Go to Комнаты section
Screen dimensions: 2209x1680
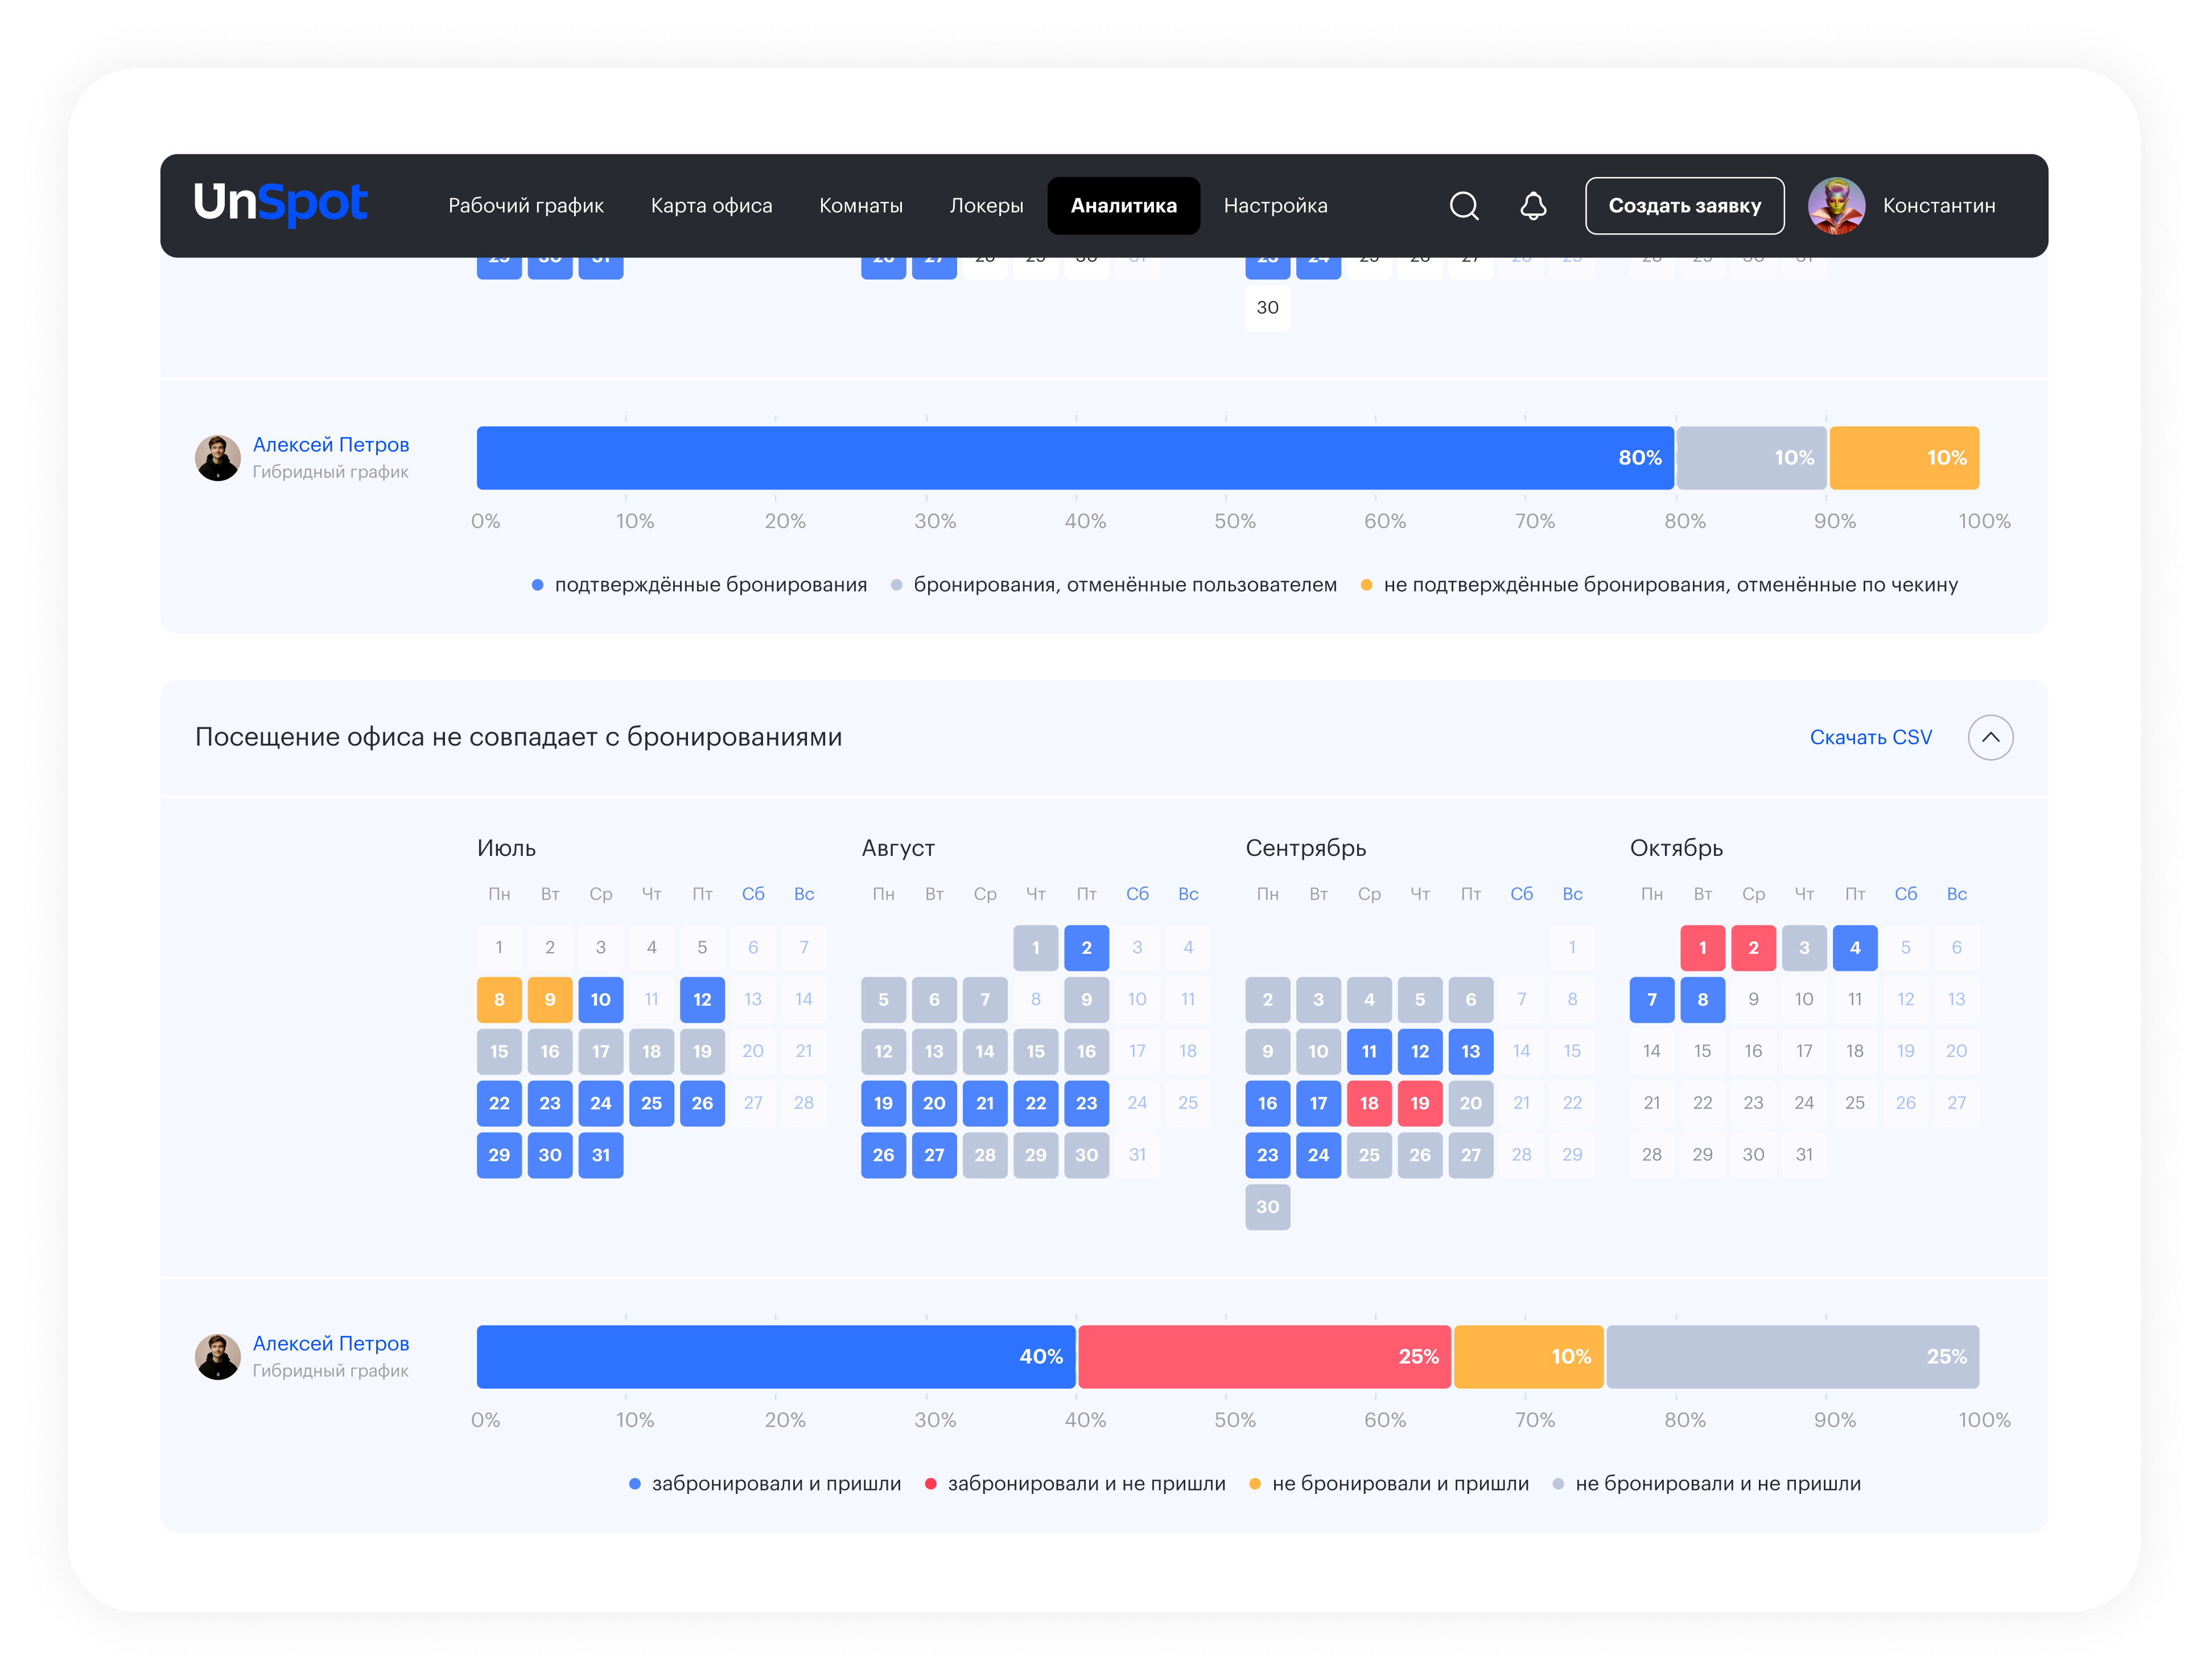click(x=861, y=206)
